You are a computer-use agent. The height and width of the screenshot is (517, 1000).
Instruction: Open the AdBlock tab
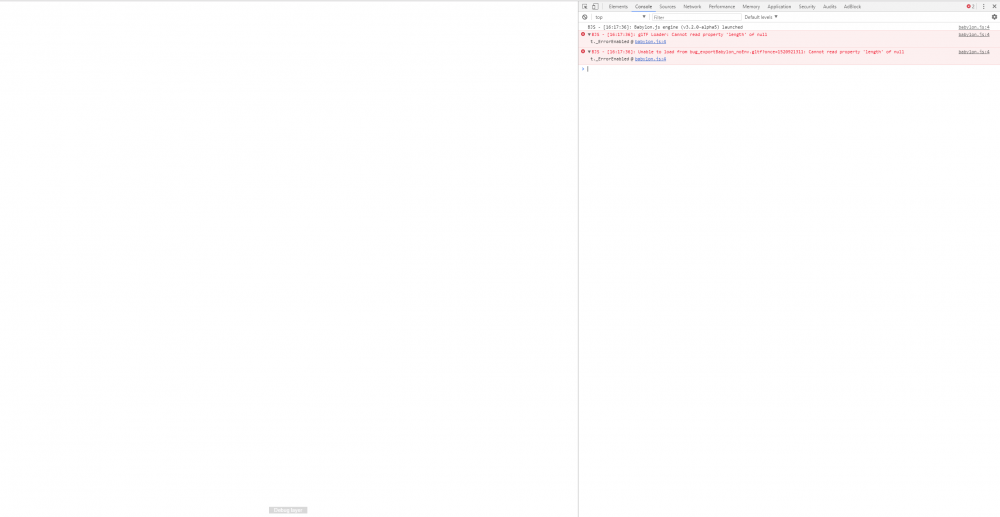852,6
